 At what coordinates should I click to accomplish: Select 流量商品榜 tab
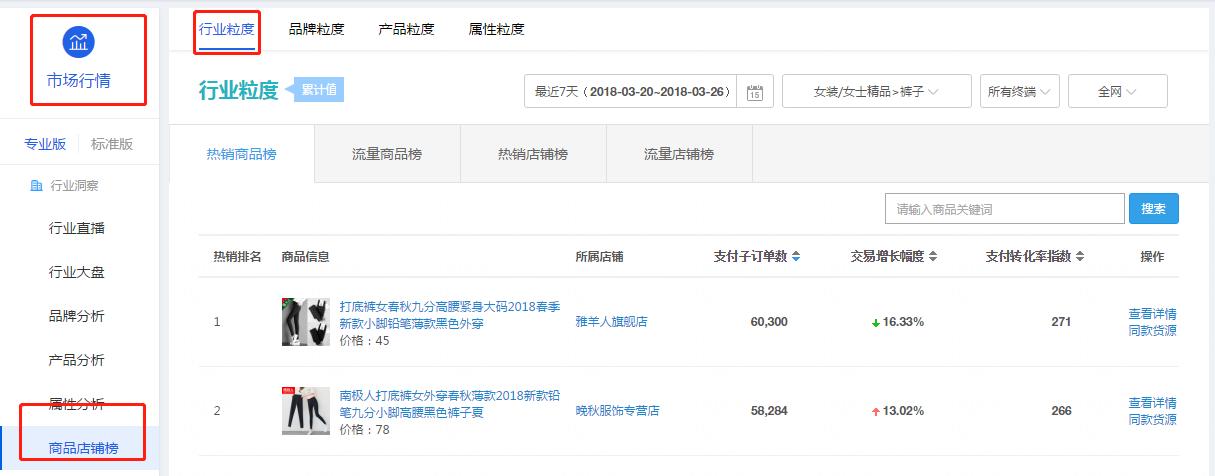[x=387, y=154]
